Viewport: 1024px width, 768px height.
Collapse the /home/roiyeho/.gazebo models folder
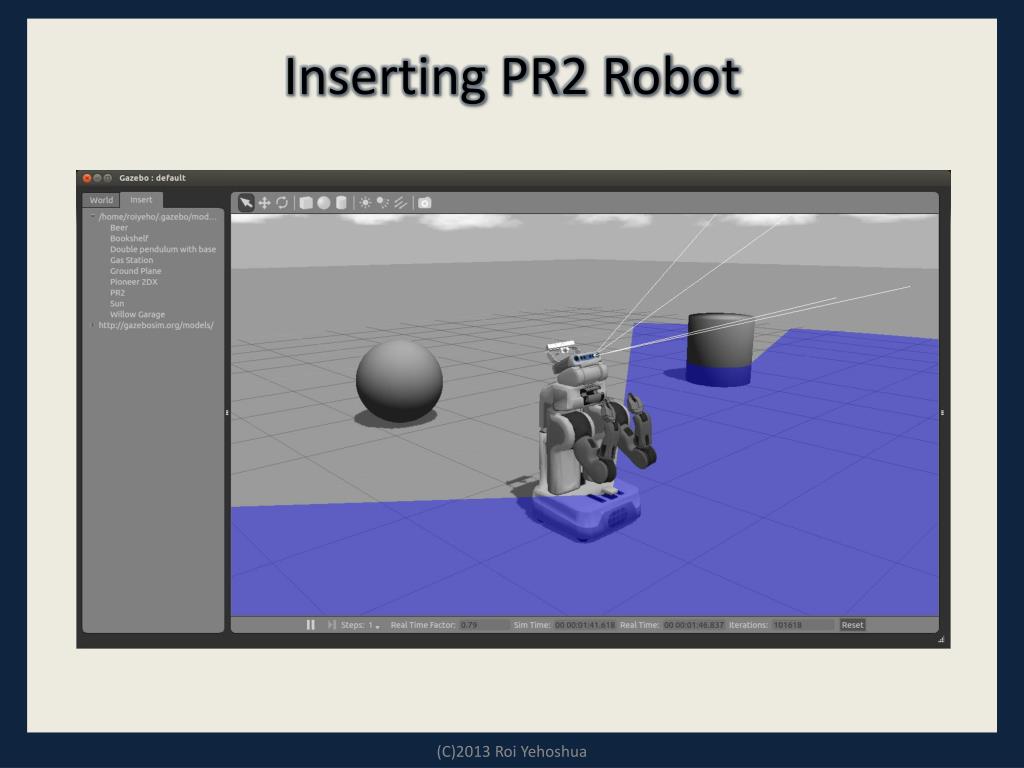coord(93,217)
